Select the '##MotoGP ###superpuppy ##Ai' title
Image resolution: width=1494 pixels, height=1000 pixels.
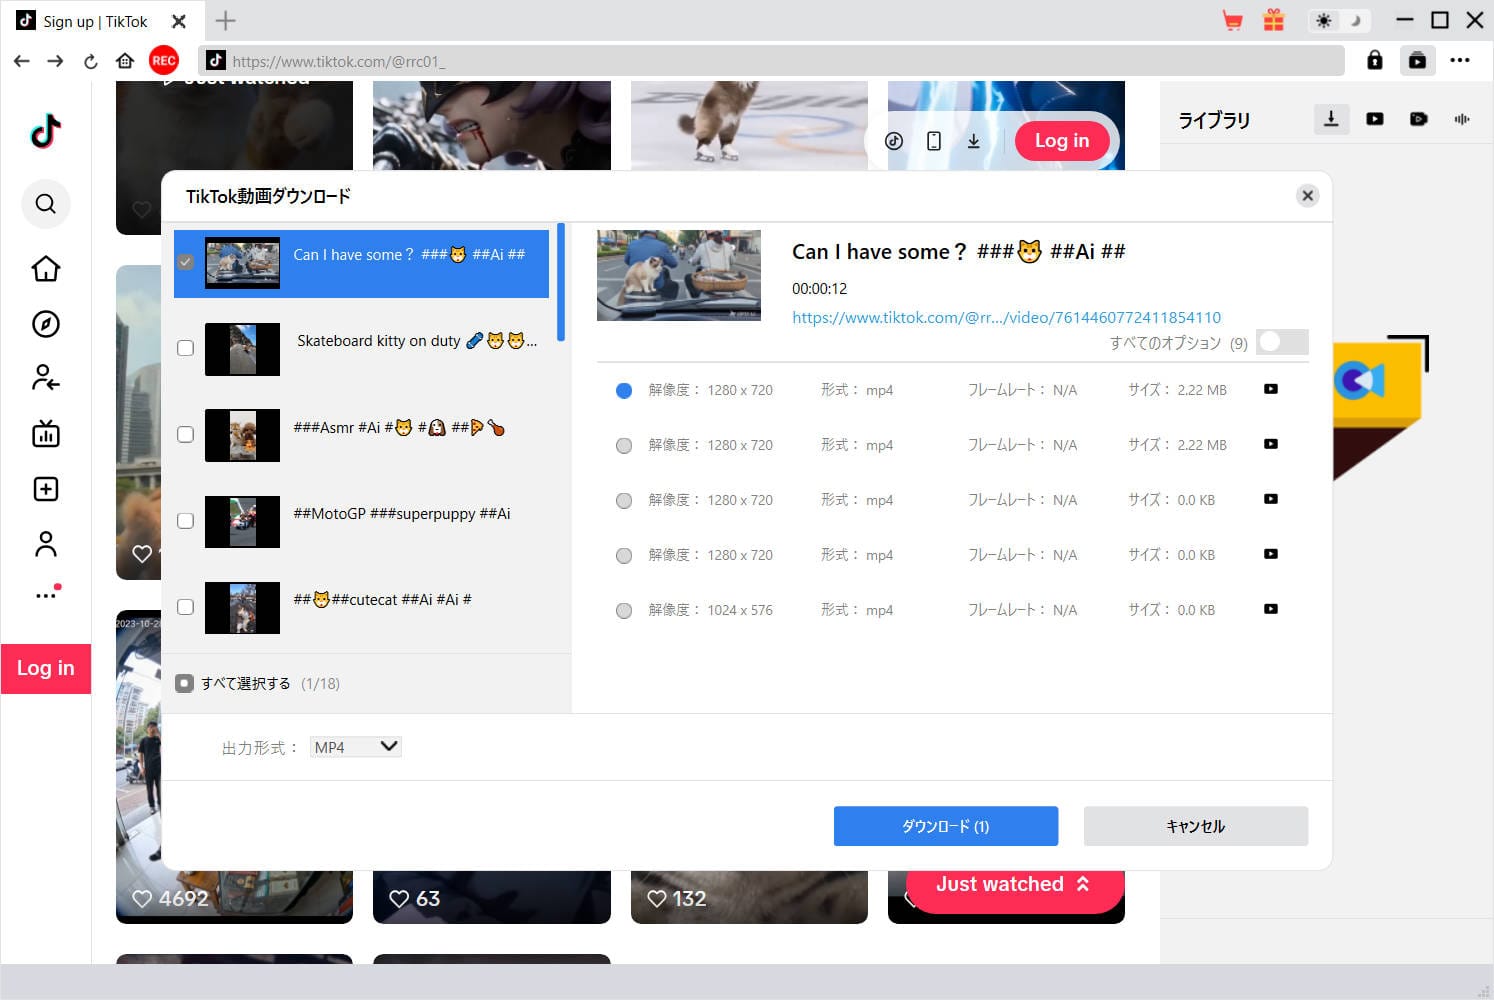(402, 514)
